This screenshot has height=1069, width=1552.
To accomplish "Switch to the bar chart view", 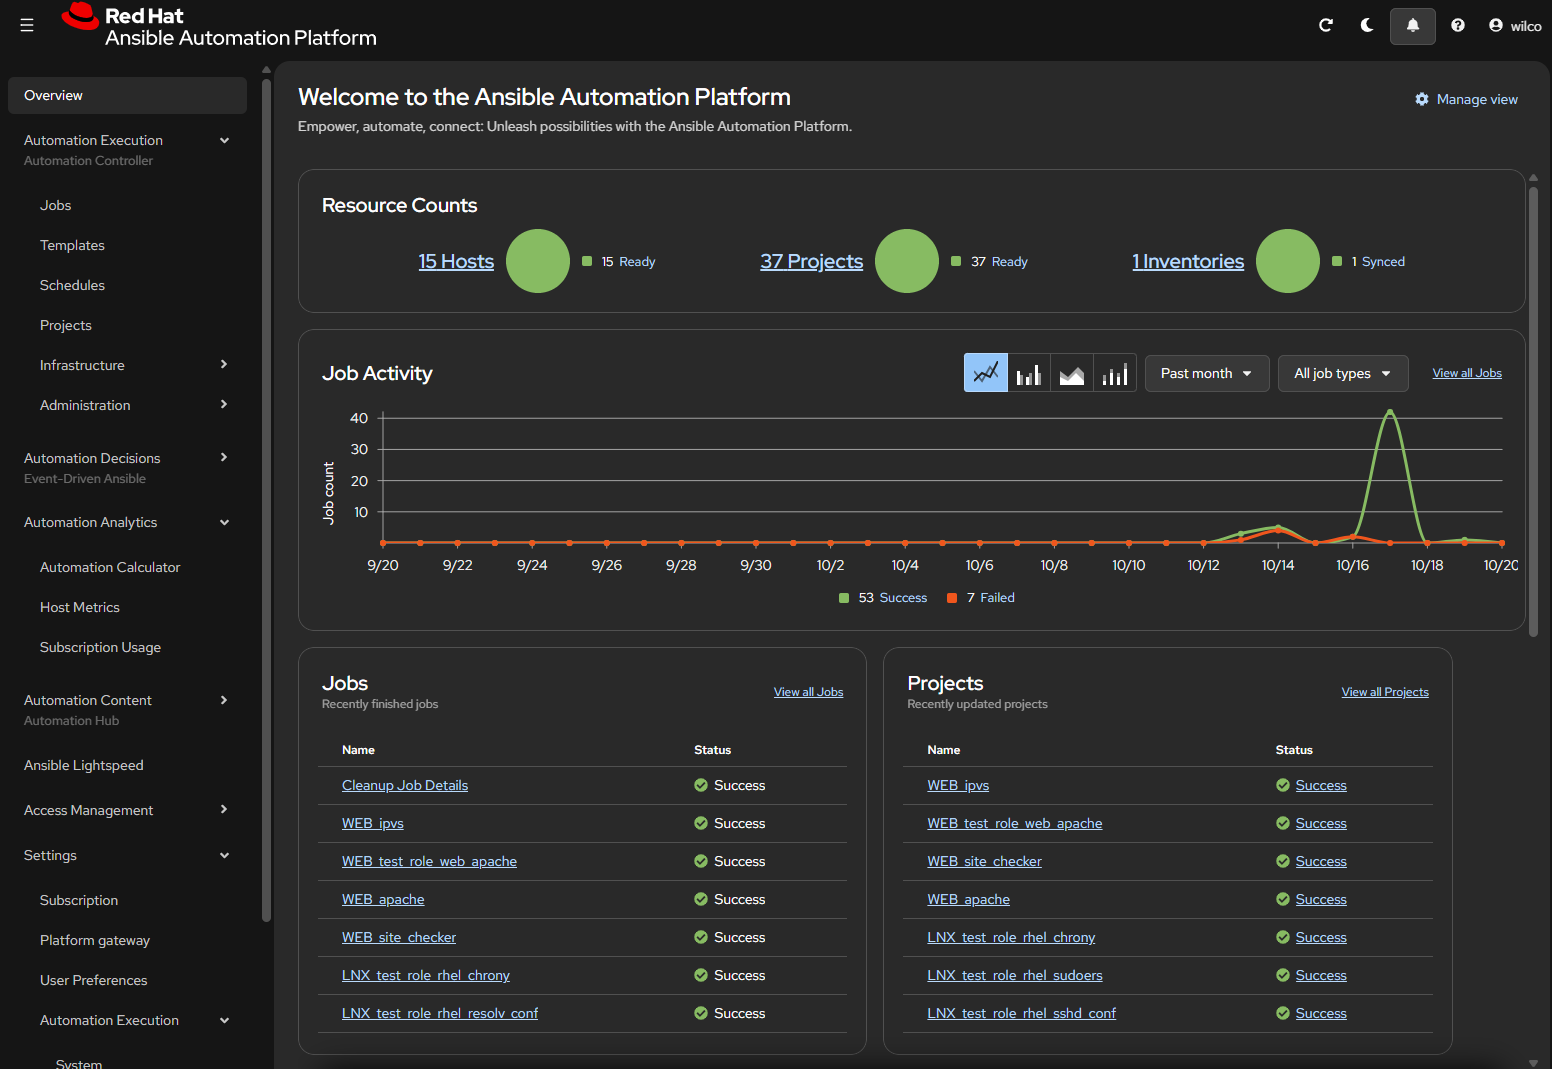I will pyautogui.click(x=1029, y=373).
